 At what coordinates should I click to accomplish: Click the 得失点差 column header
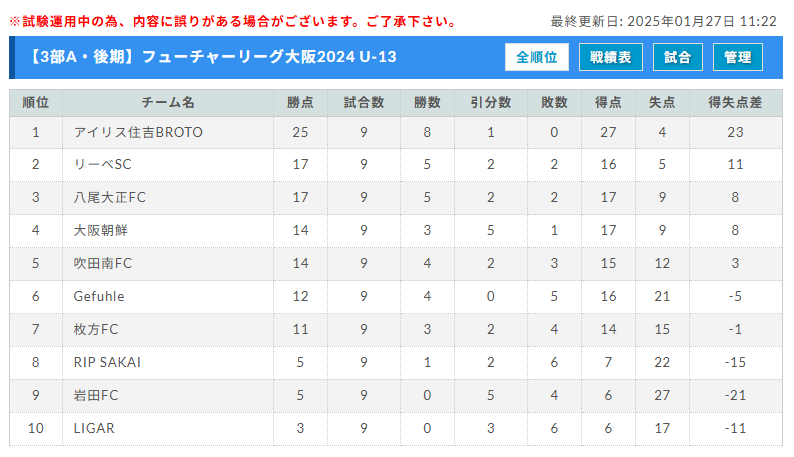pos(735,103)
